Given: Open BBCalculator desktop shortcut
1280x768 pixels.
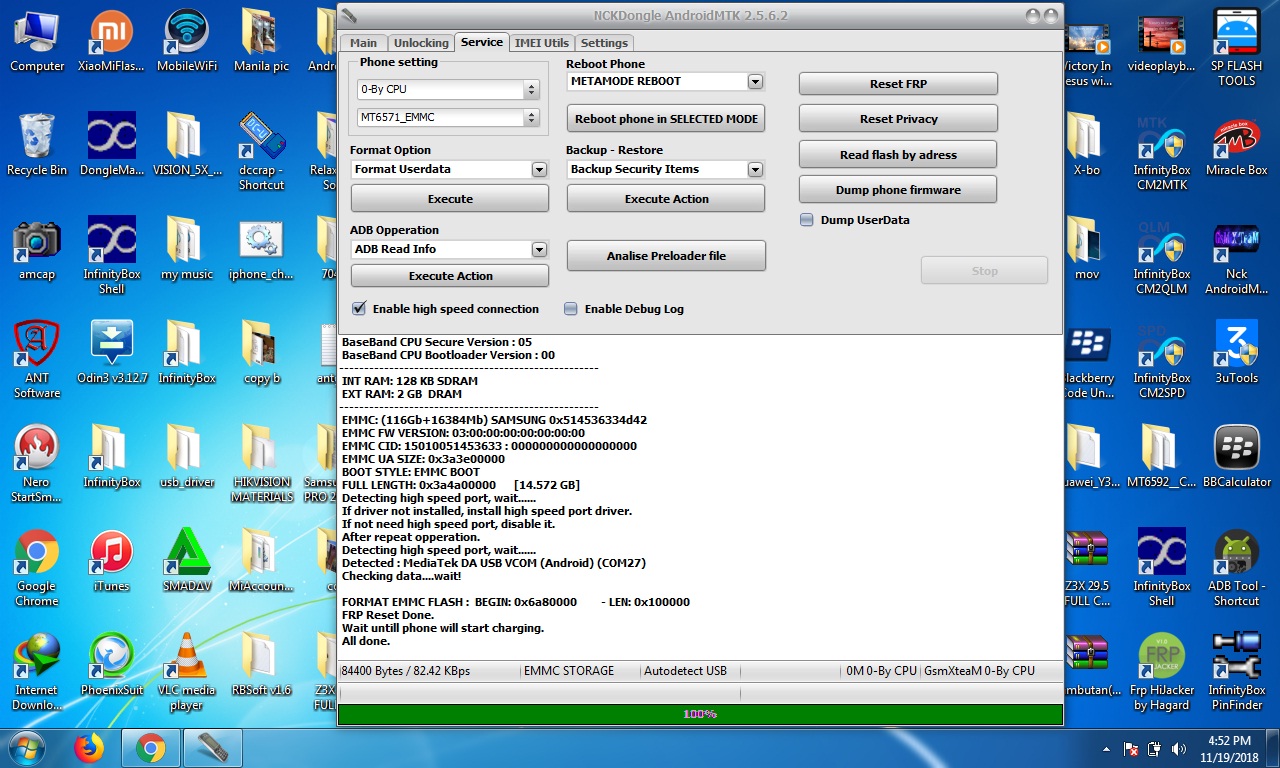Looking at the screenshot, I should tap(1236, 458).
